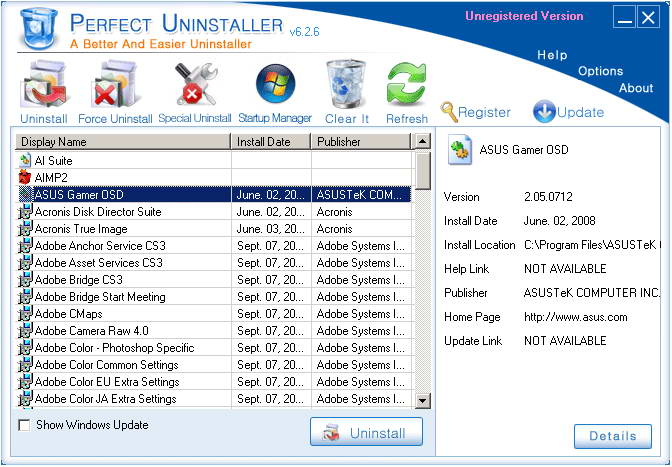
Task: Sort list by Install Date column header
Action: 271,142
